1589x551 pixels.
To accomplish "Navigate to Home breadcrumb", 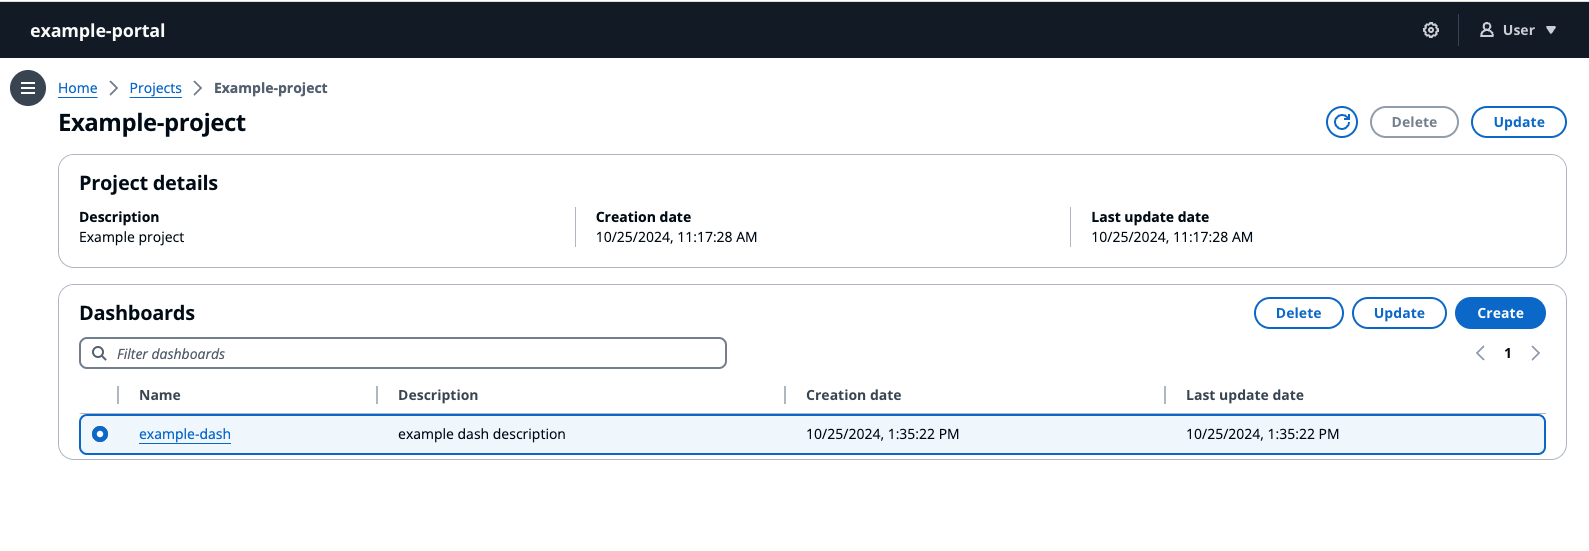I will 78,88.
